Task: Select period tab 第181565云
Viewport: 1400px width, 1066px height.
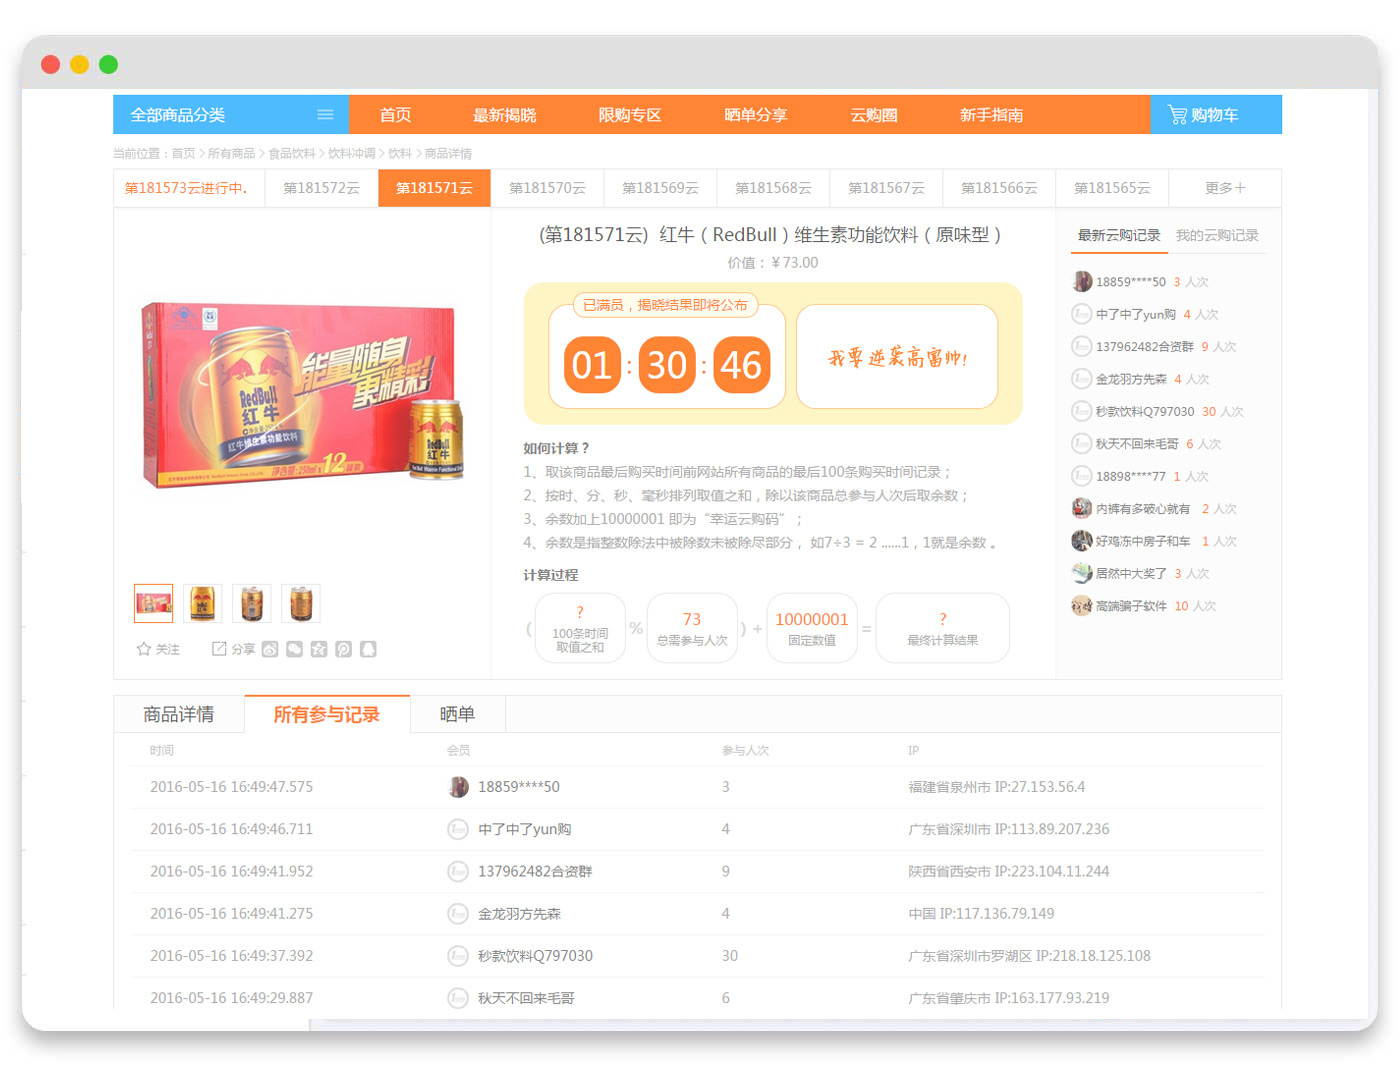Action: (x=1112, y=188)
